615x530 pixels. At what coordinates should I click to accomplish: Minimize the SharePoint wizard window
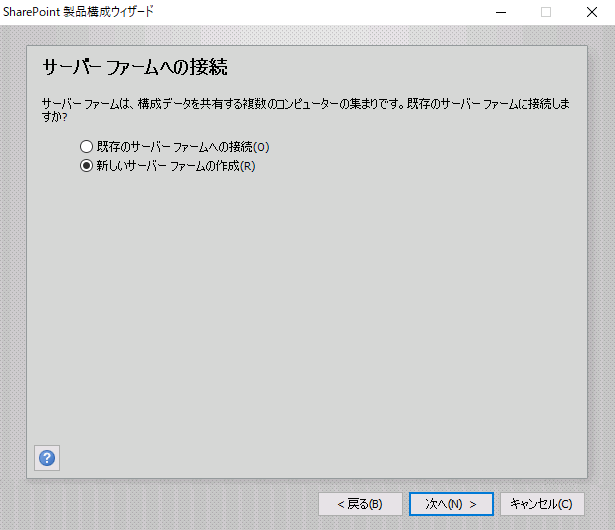tap(501, 12)
